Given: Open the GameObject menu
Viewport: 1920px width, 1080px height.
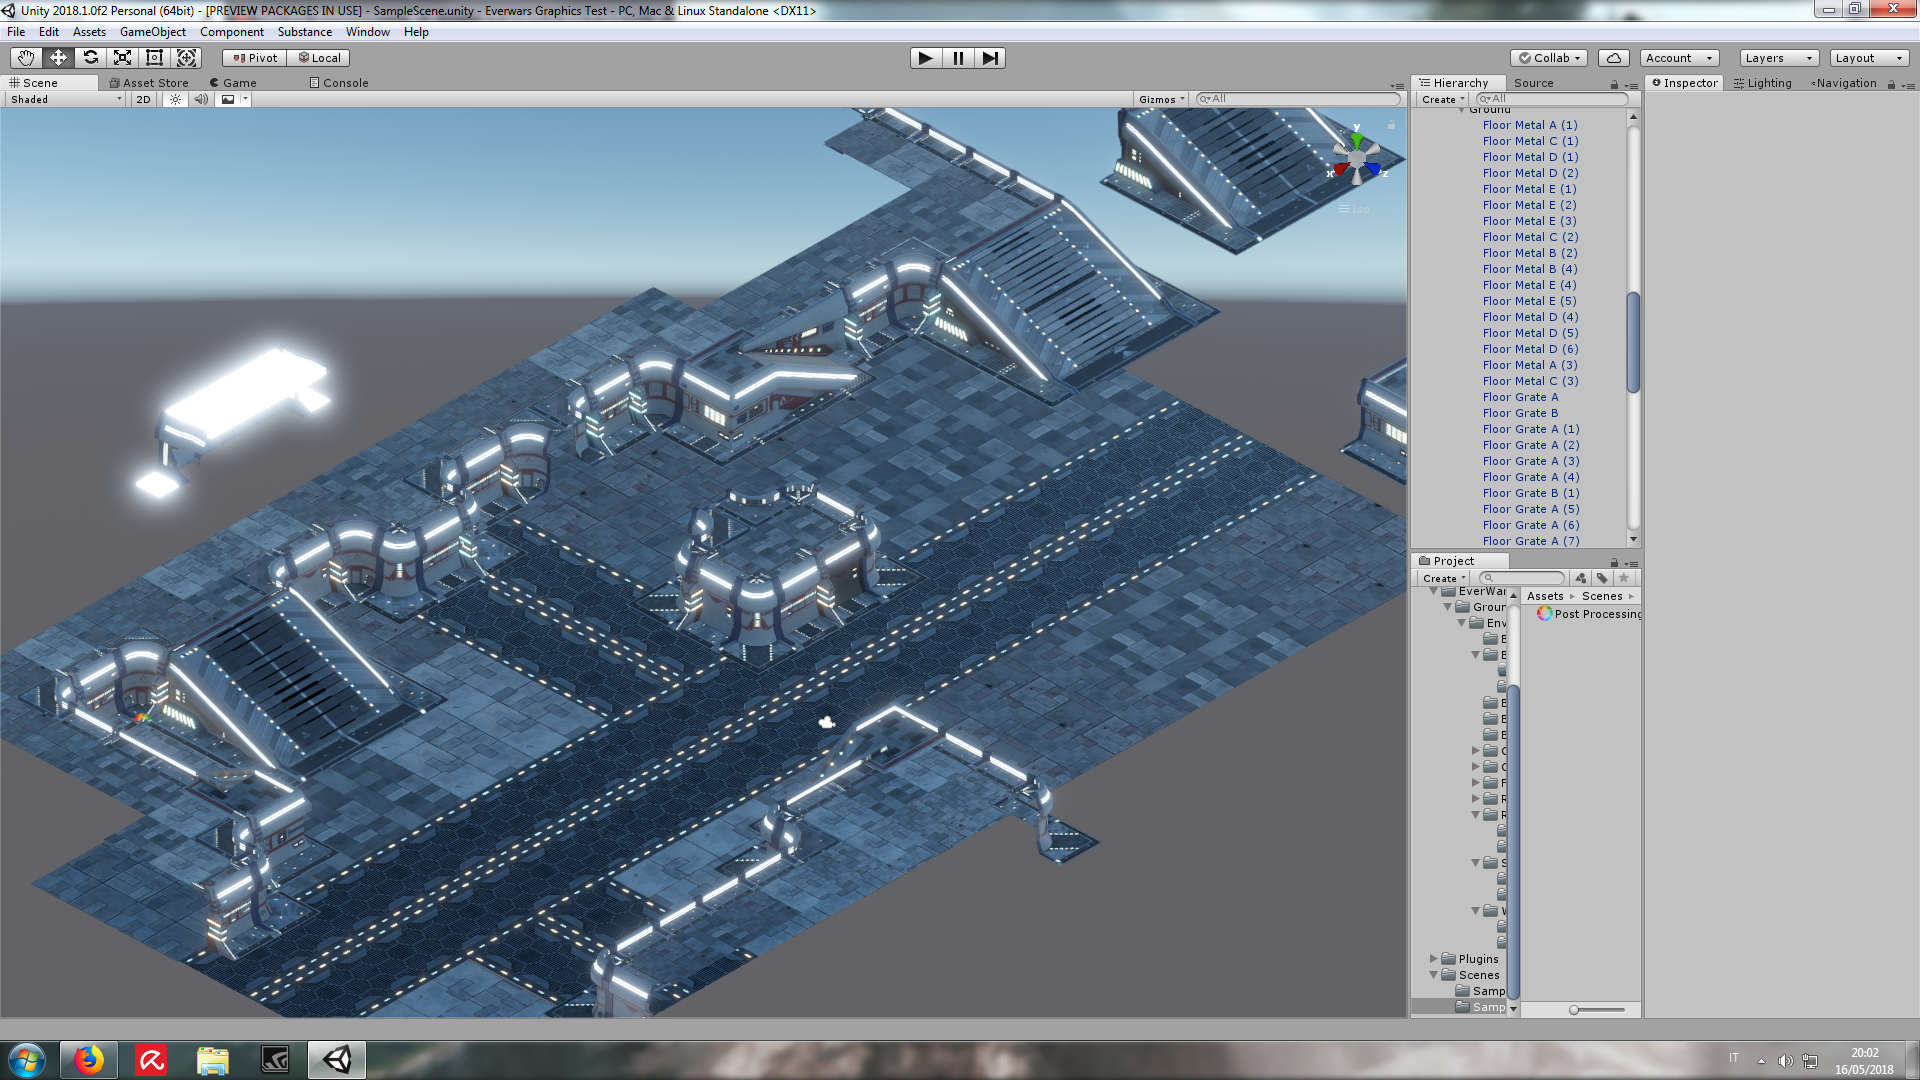Looking at the screenshot, I should (152, 32).
